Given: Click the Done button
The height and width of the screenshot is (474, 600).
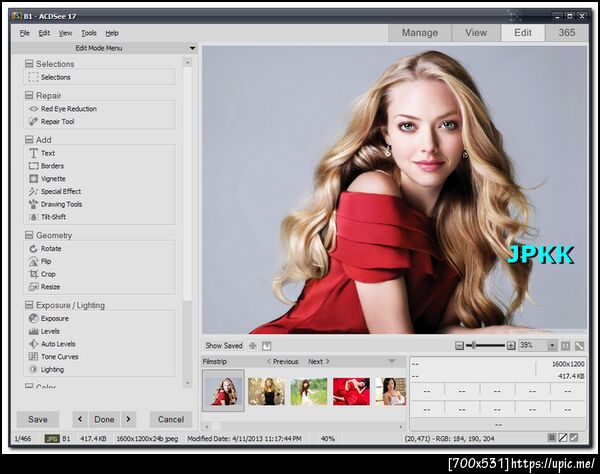Looking at the screenshot, I should tap(104, 419).
